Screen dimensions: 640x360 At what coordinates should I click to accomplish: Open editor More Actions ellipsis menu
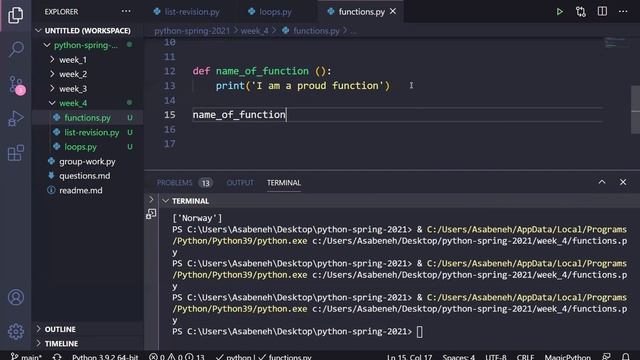coord(623,11)
